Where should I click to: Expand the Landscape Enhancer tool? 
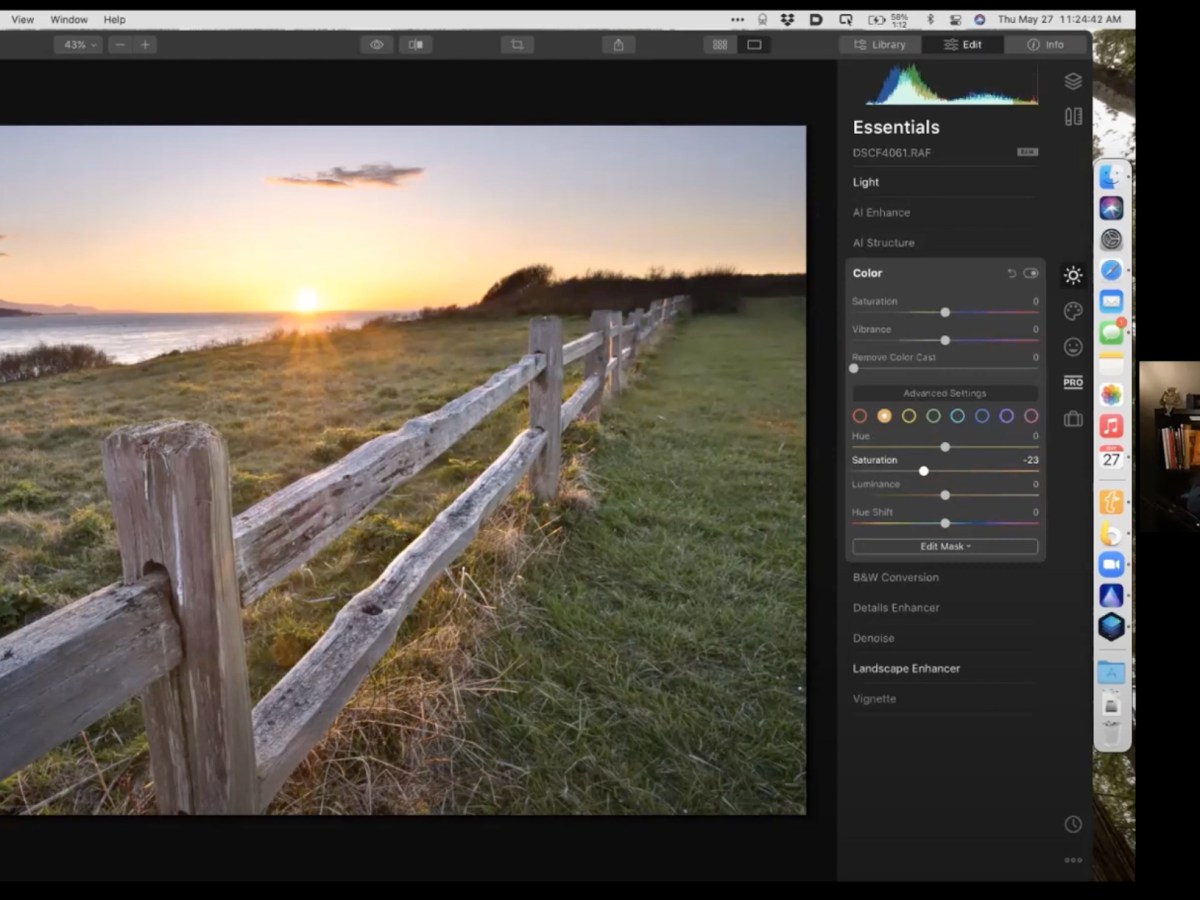pyautogui.click(x=906, y=668)
